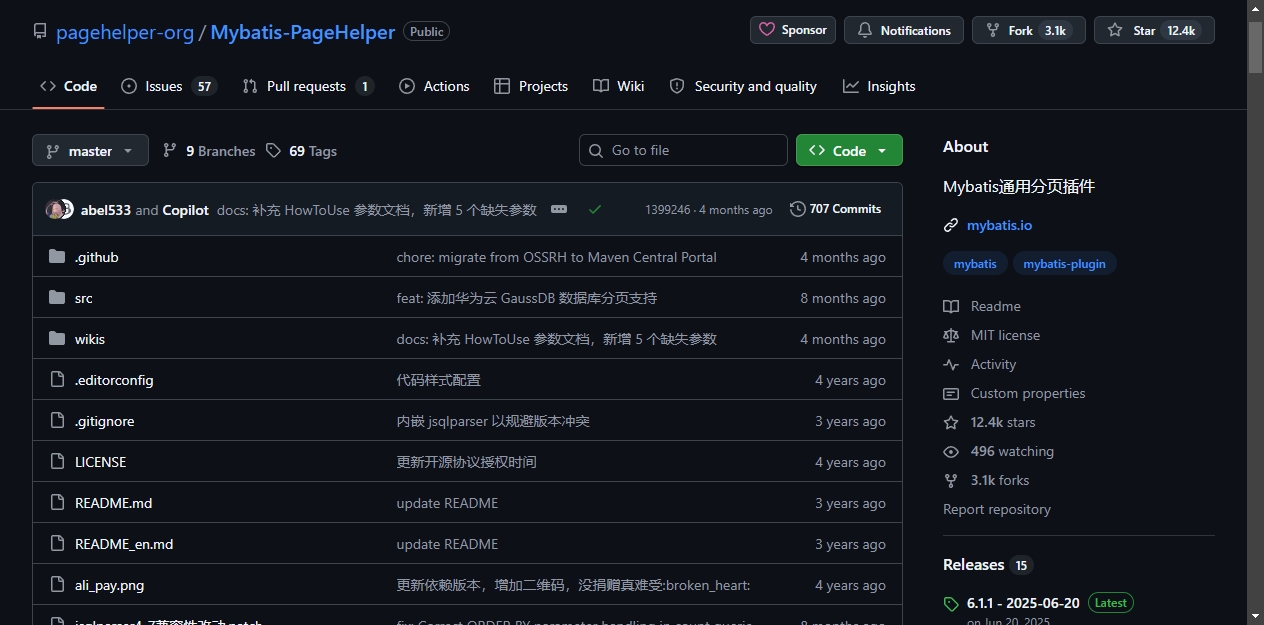Click the README.md file icon
The image size is (1264, 625).
coord(57,503)
